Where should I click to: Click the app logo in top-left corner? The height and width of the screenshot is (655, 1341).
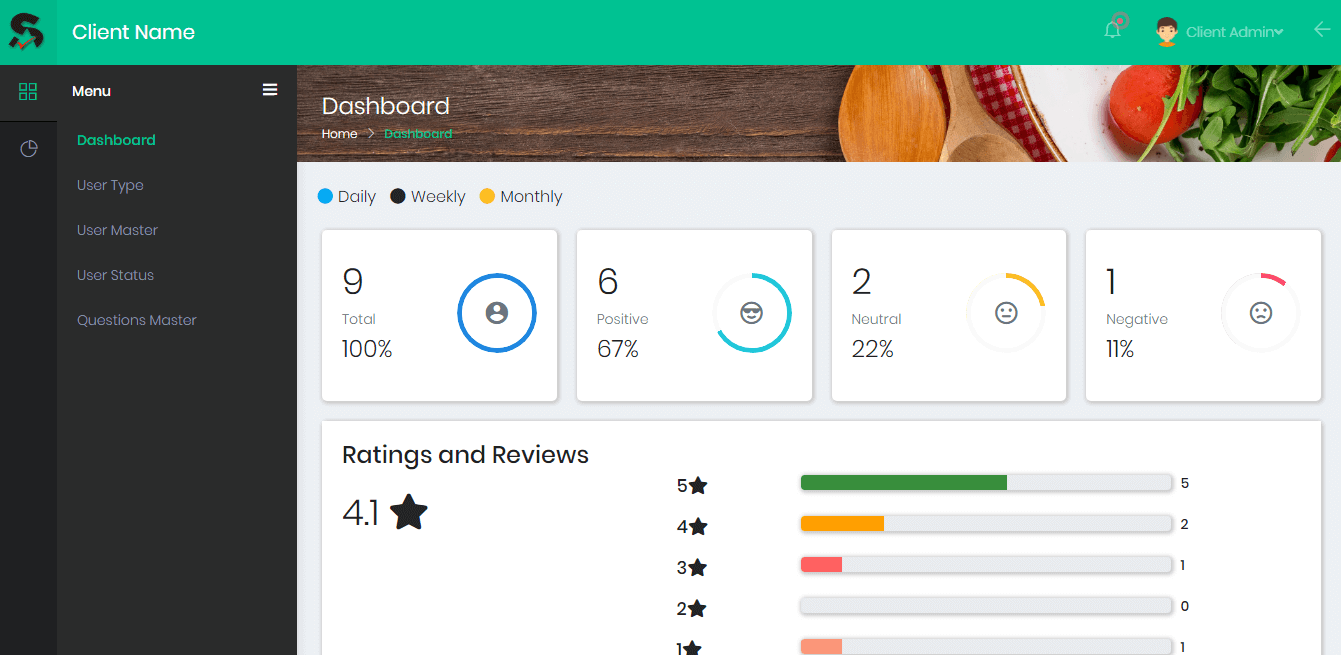pyautogui.click(x=27, y=32)
